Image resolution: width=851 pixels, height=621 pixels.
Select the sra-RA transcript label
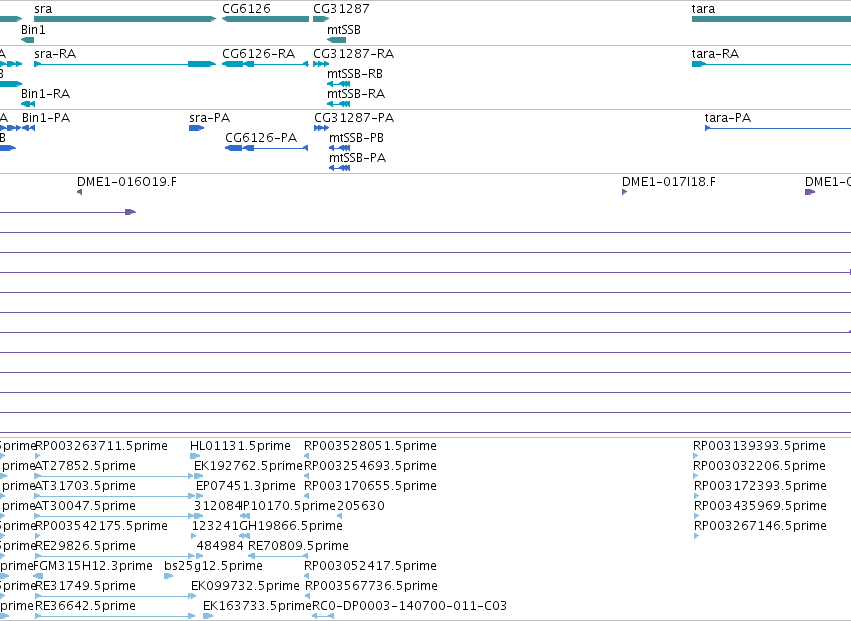55,54
